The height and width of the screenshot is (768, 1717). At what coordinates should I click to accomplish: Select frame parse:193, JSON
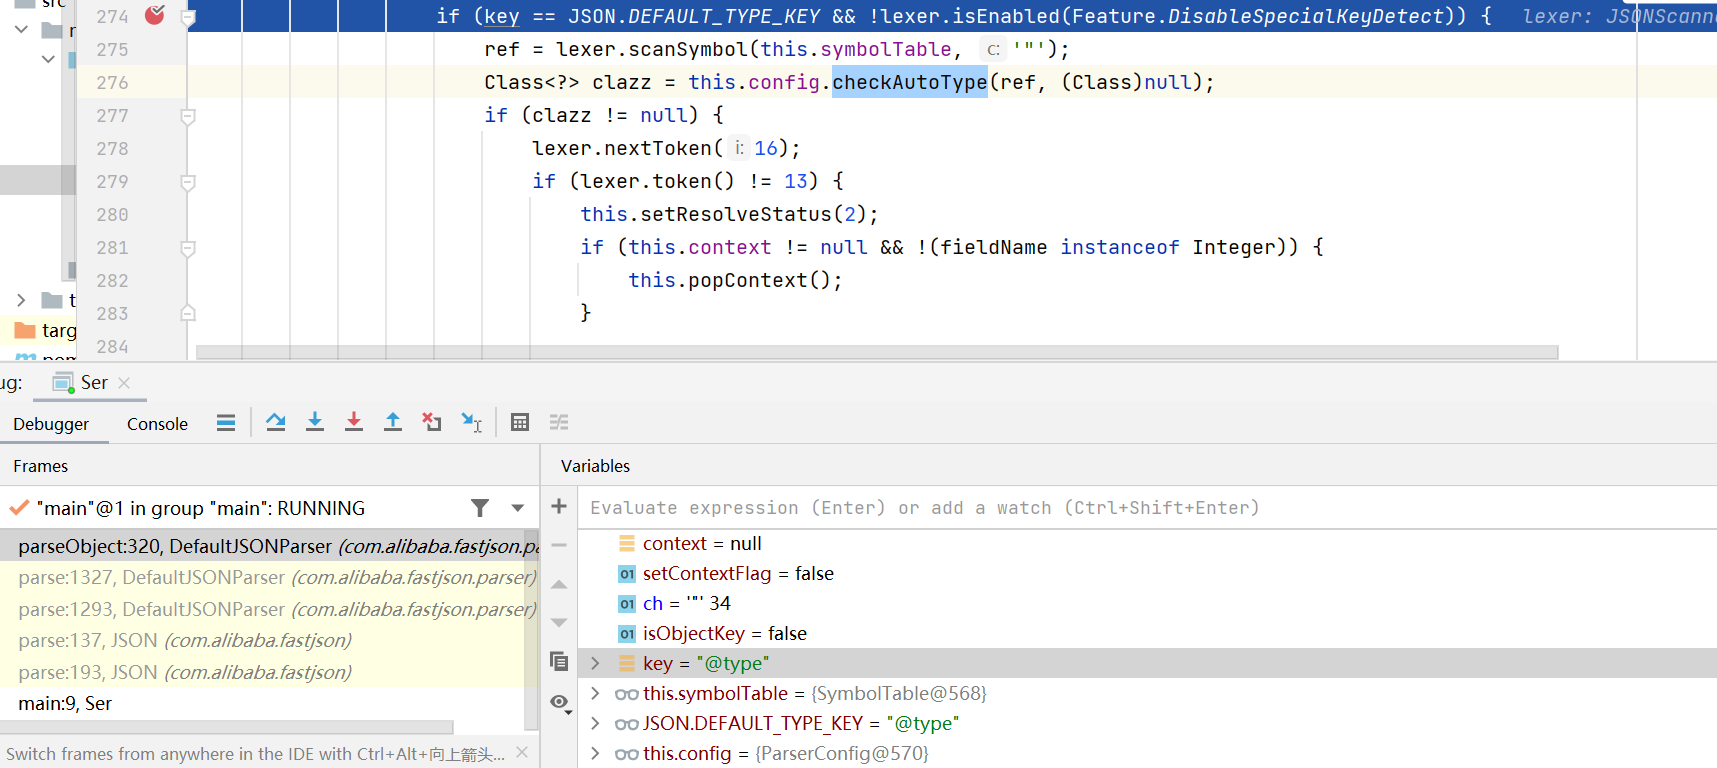[x=262, y=672]
